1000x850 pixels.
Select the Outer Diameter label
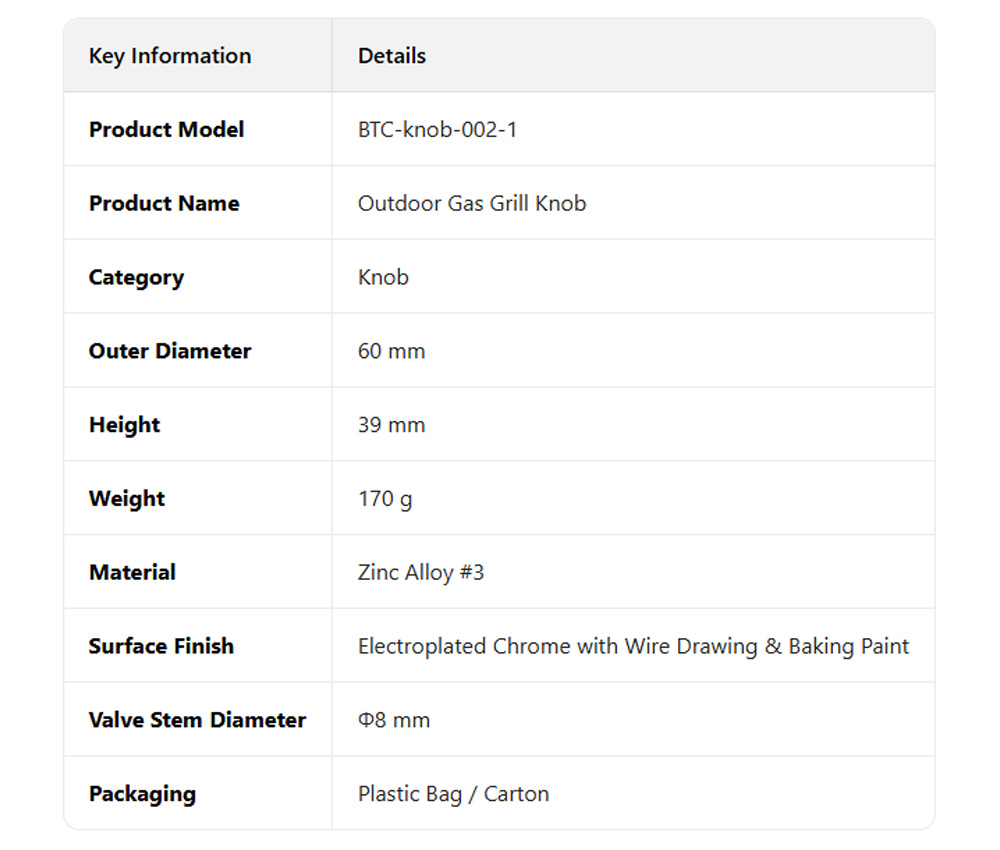click(x=170, y=352)
